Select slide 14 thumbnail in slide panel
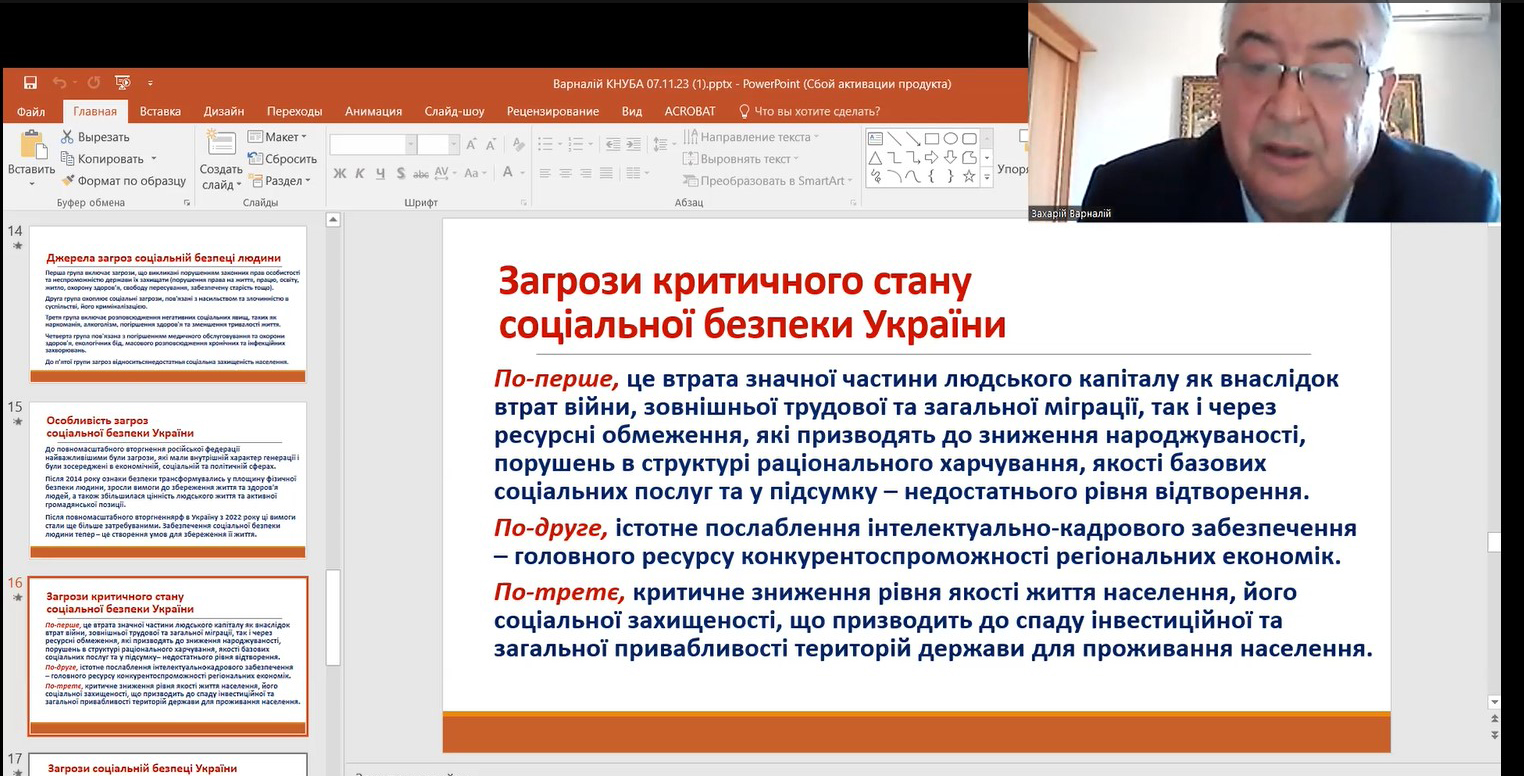Viewport: 1524px width, 776px height. (167, 304)
